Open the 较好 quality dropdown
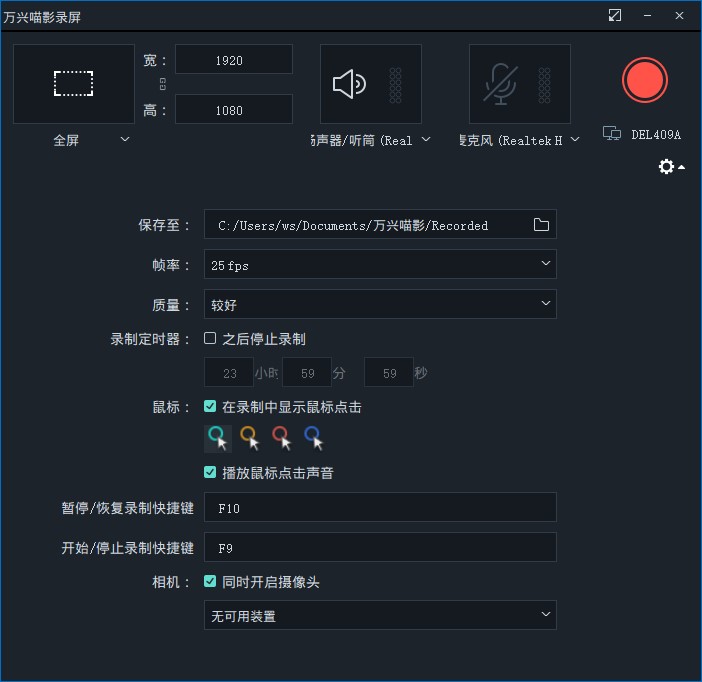 380,304
